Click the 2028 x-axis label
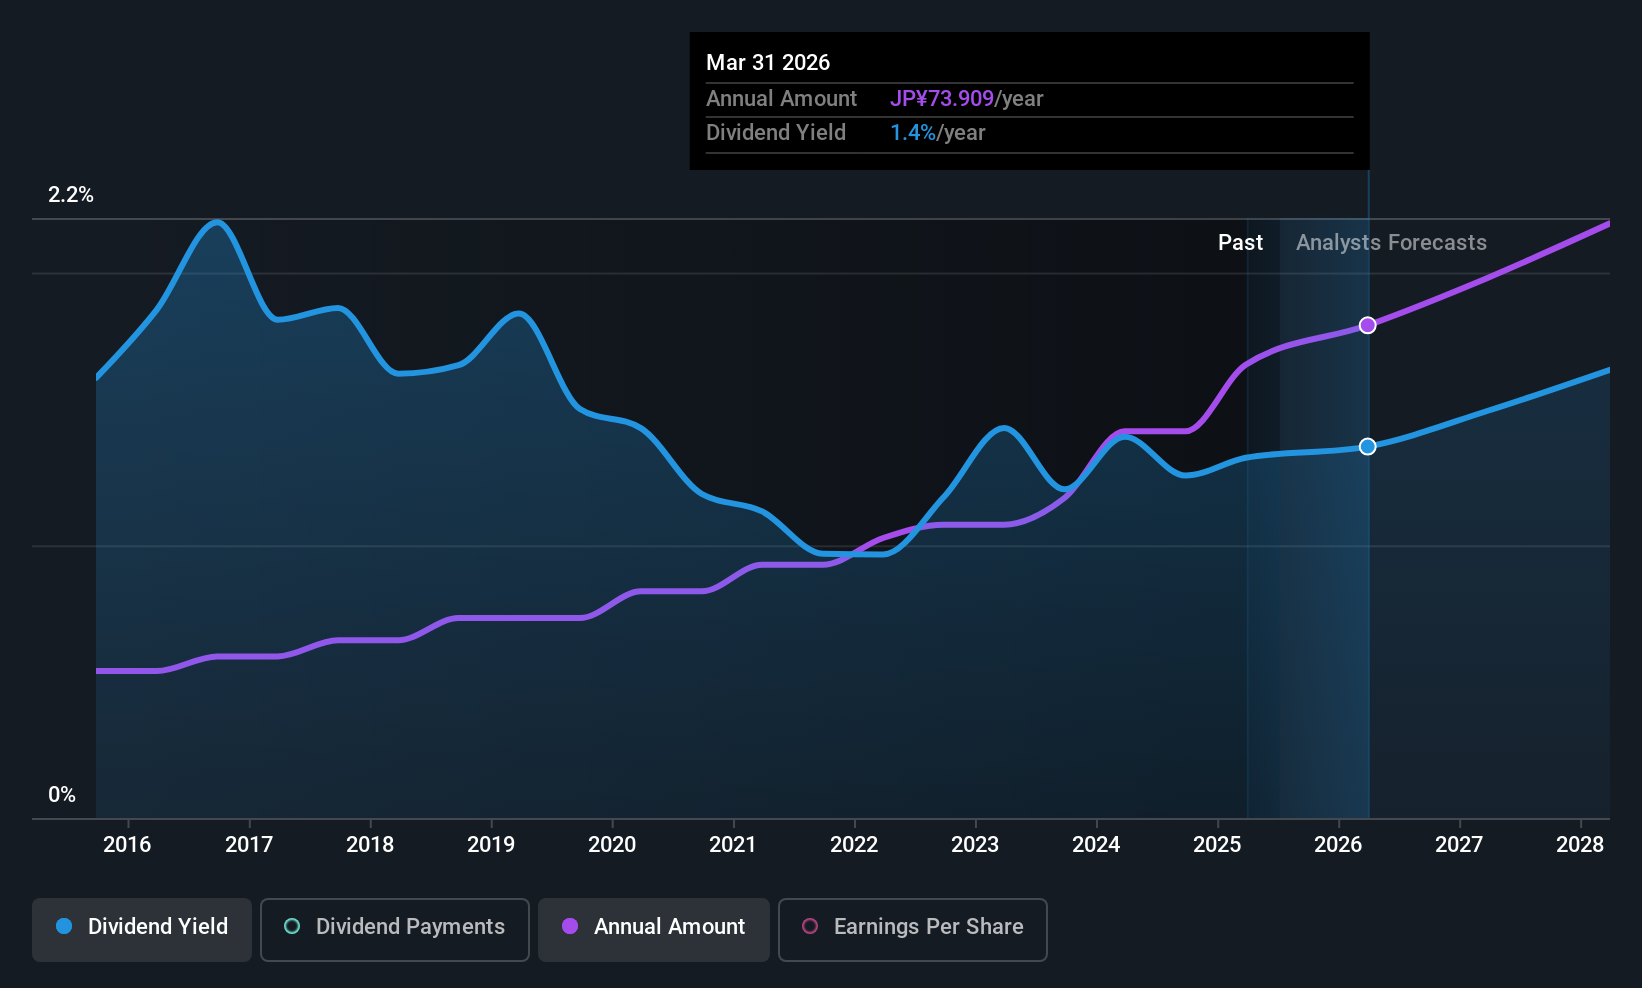Image resolution: width=1642 pixels, height=988 pixels. coord(1580,844)
